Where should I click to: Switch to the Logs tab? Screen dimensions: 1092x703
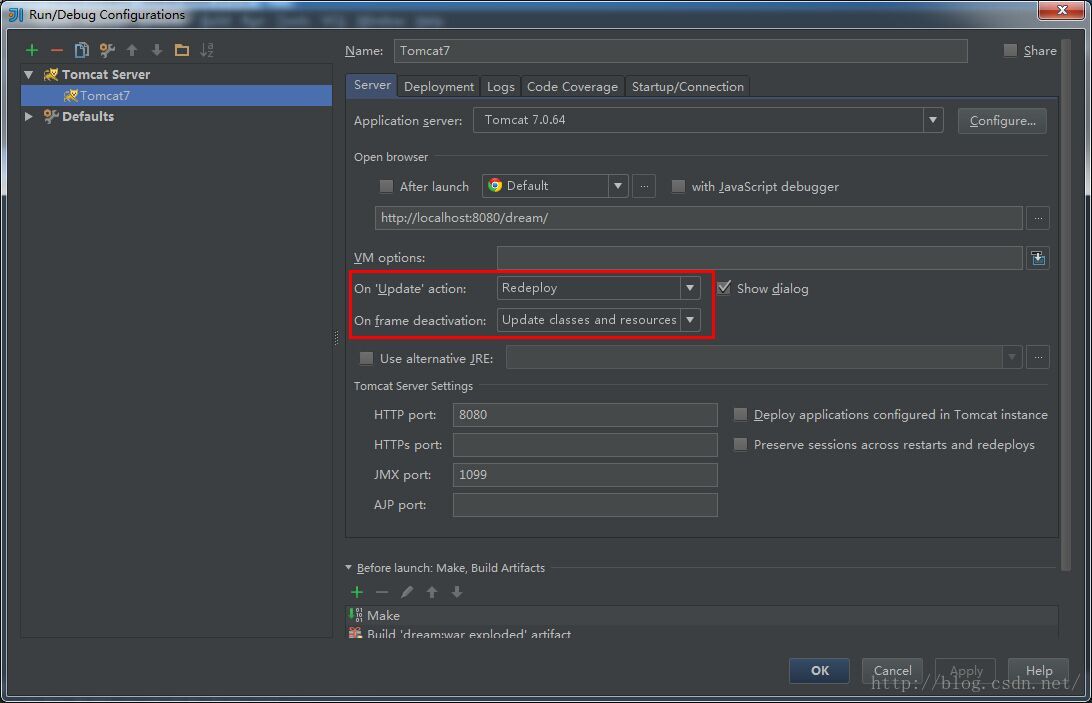pyautogui.click(x=500, y=86)
